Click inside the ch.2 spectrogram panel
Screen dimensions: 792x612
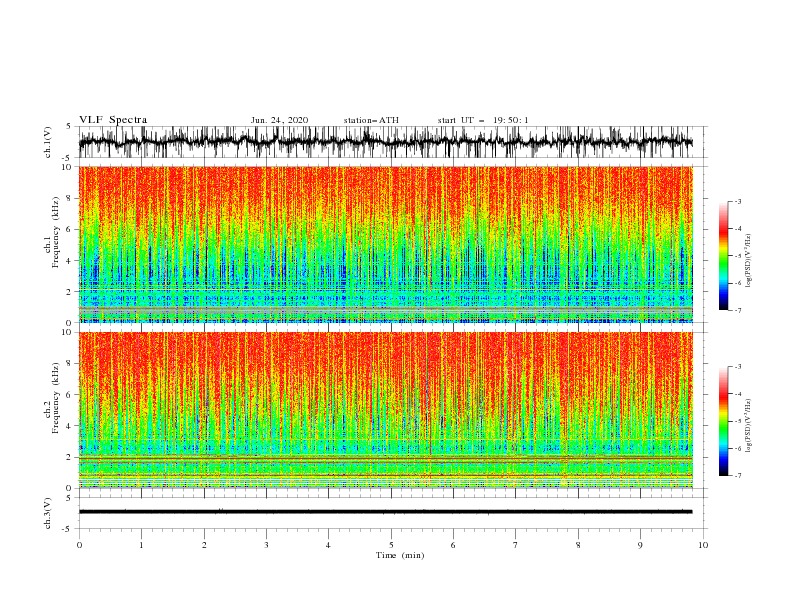click(x=386, y=410)
